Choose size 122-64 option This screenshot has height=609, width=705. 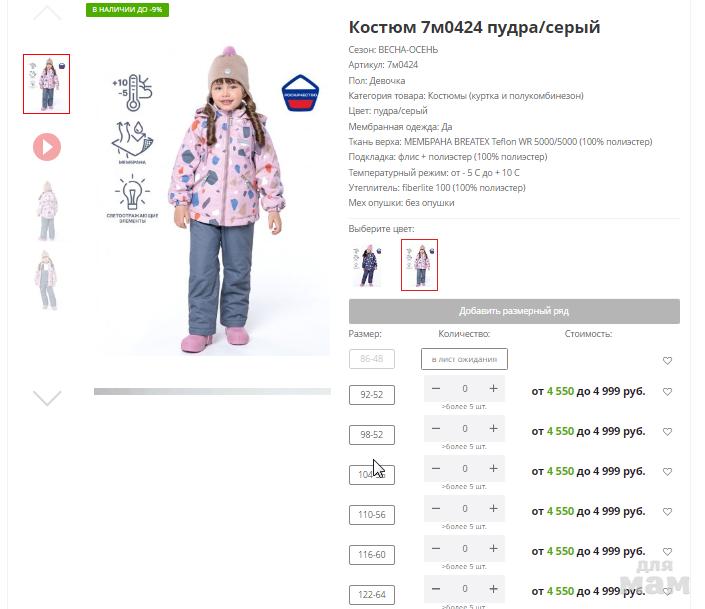click(x=371, y=595)
